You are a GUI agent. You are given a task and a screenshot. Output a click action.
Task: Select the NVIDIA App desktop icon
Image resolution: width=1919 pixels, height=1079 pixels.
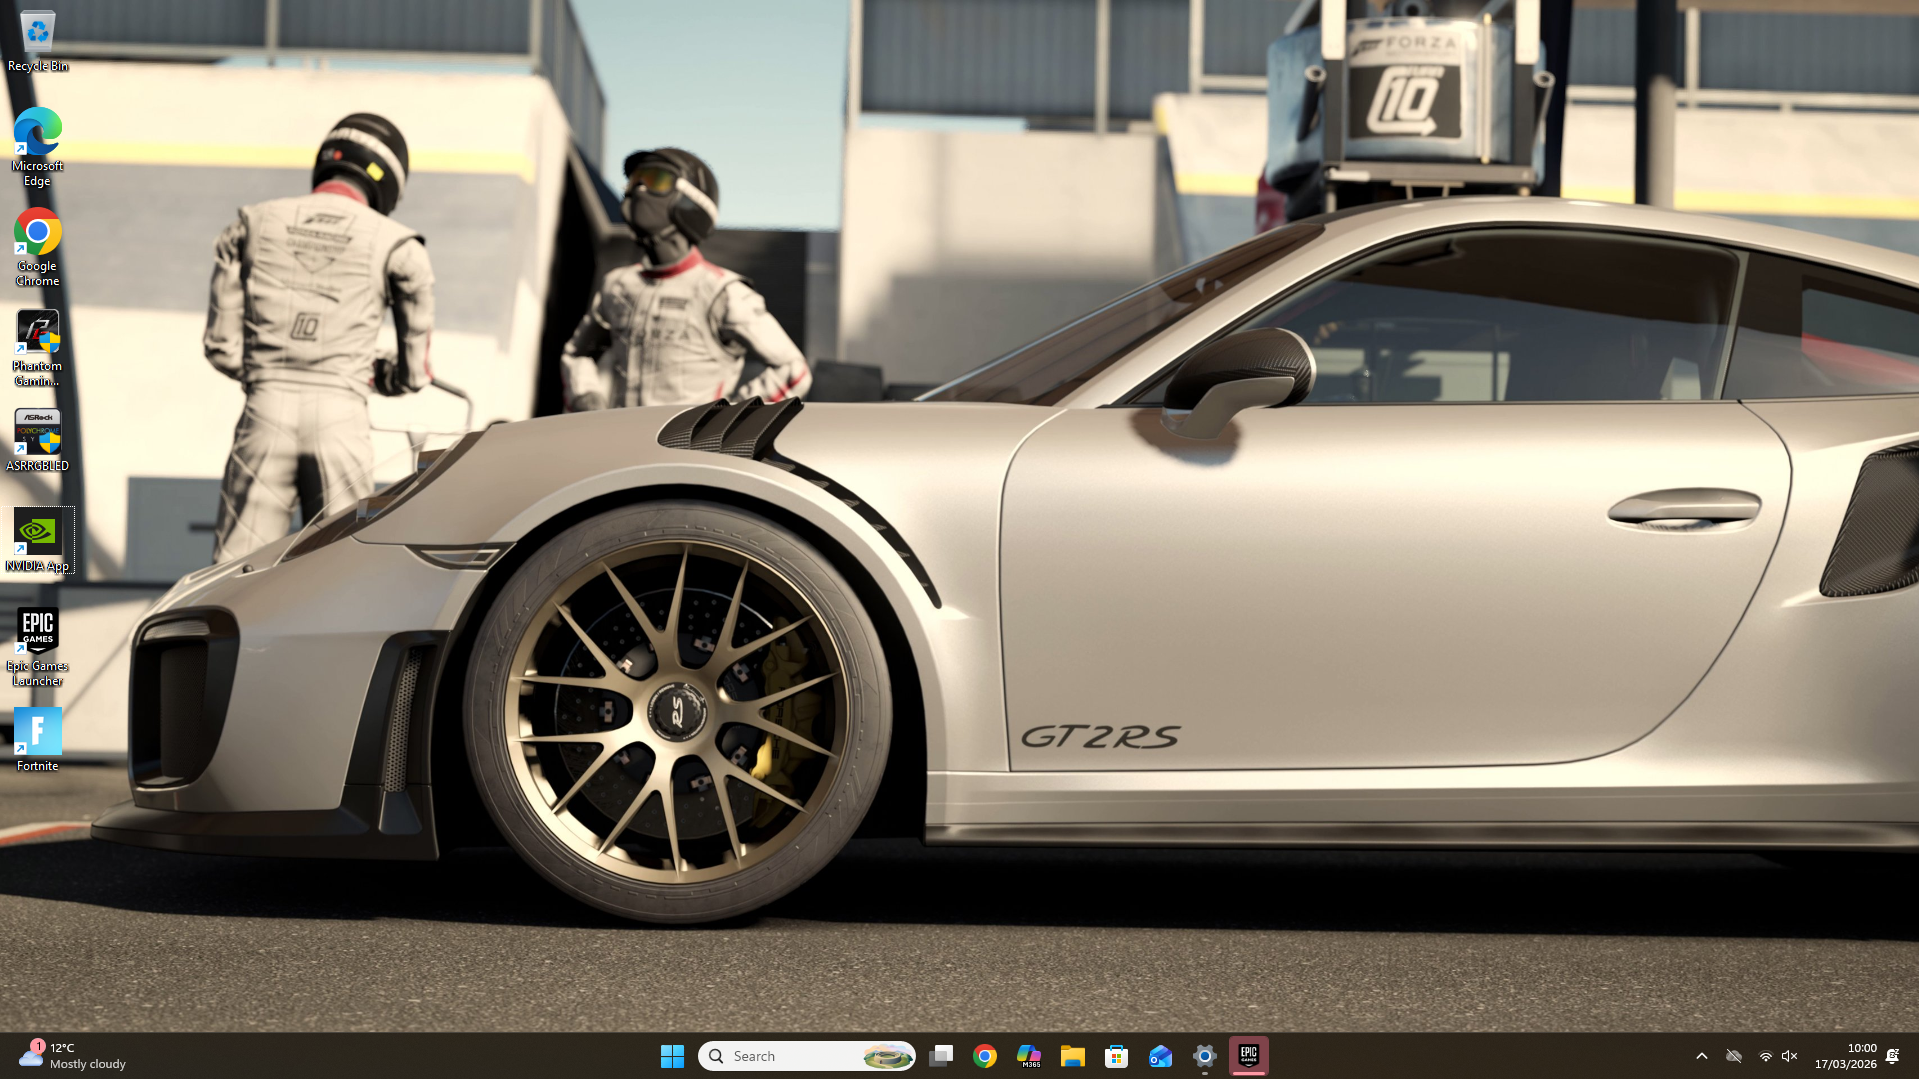click(x=37, y=540)
